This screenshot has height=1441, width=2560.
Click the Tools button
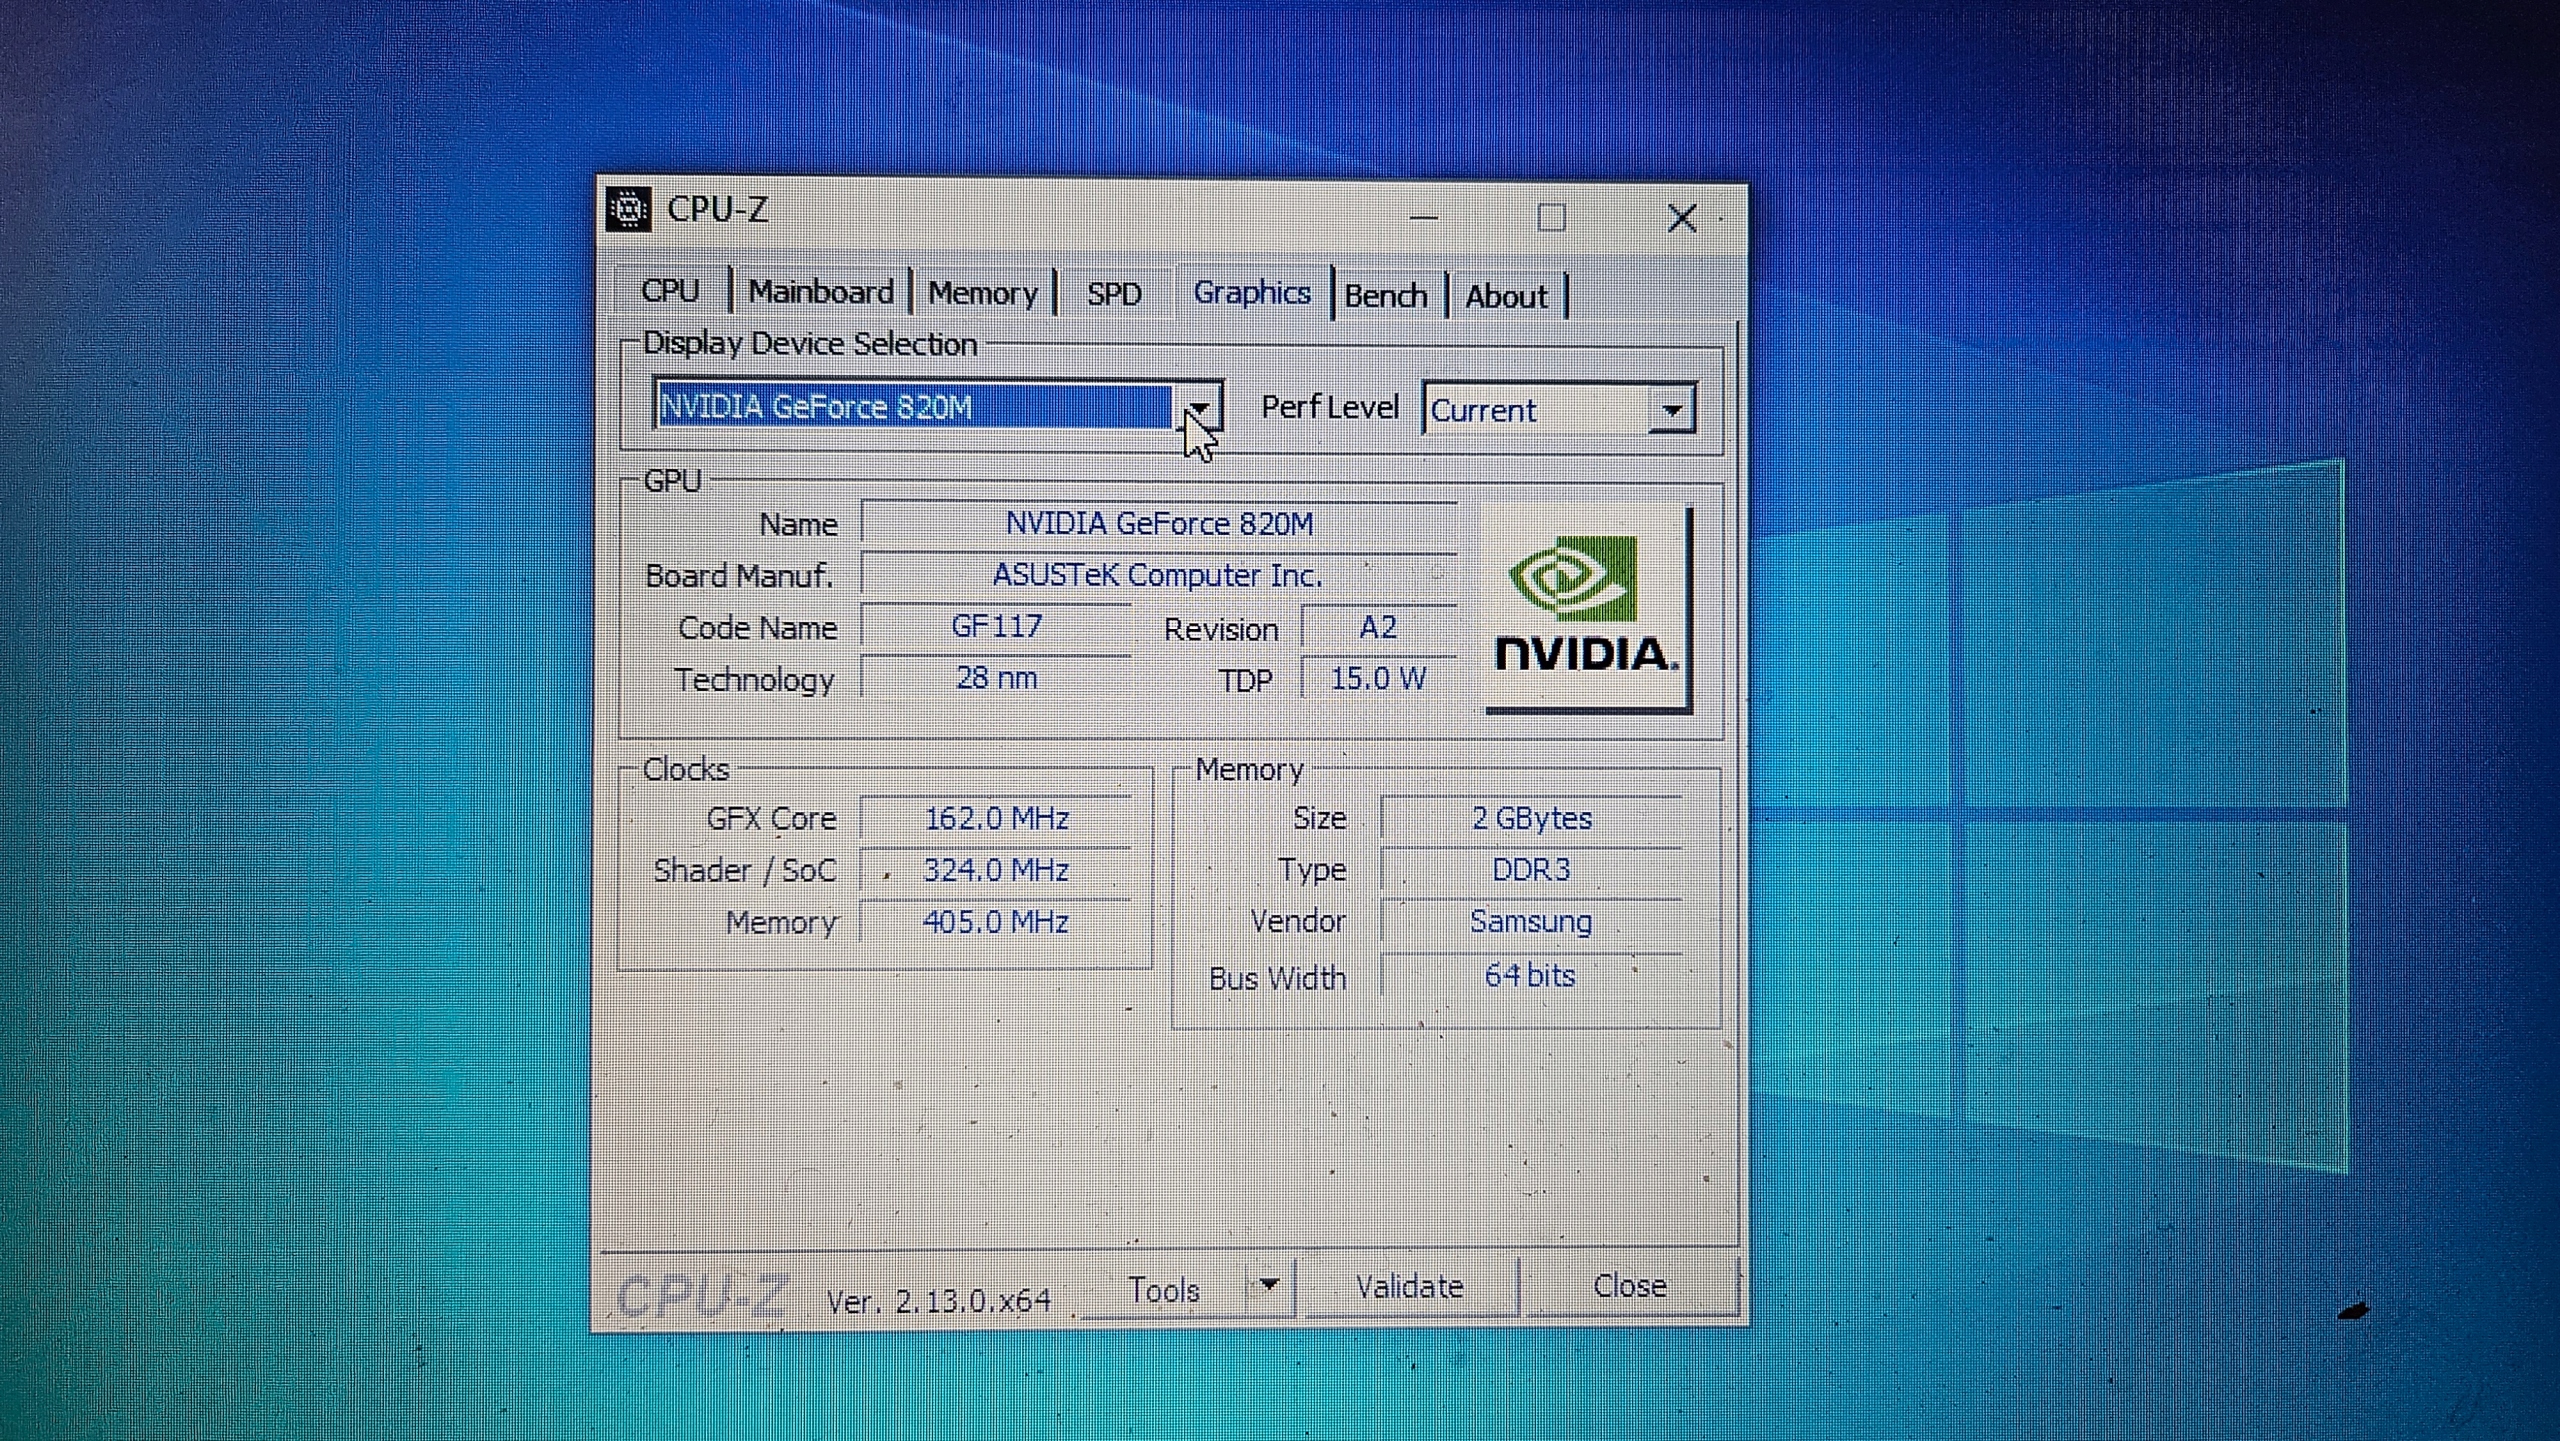coord(1164,1290)
